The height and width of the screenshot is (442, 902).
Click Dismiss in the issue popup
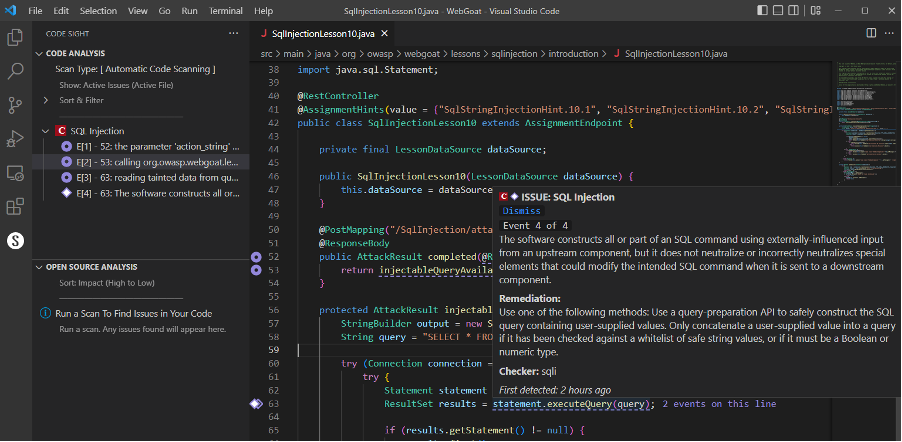522,211
